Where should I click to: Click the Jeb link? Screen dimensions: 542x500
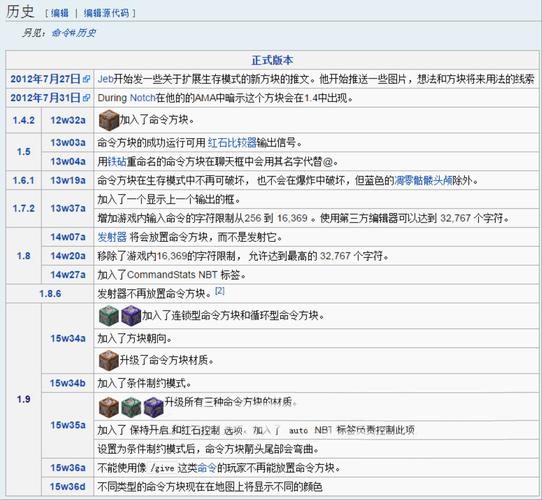click(x=105, y=79)
